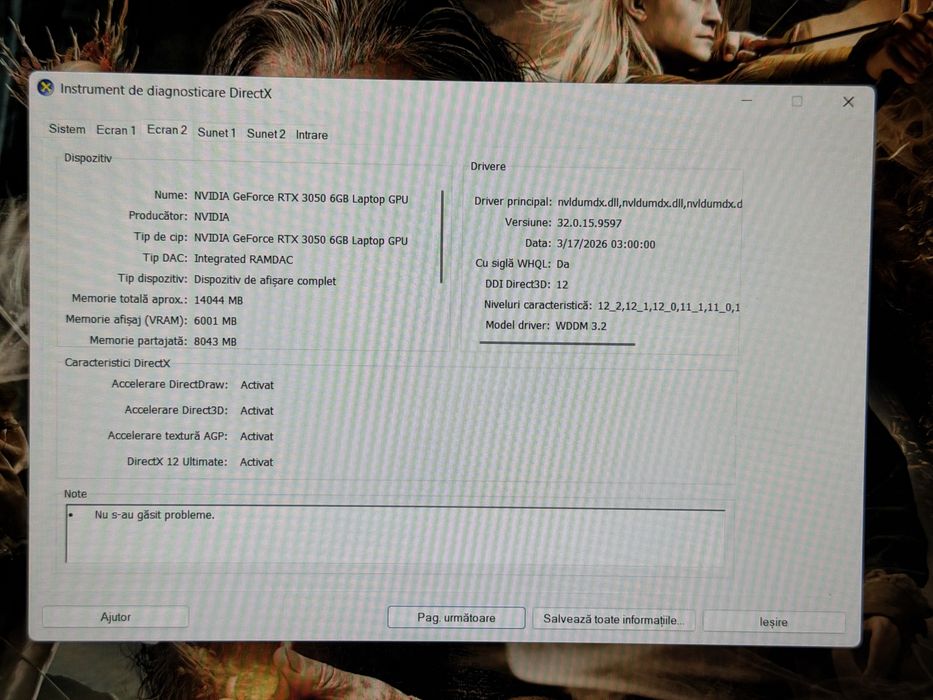Click inside the Note text box
Image resolution: width=933 pixels, height=700 pixels.
(395, 535)
